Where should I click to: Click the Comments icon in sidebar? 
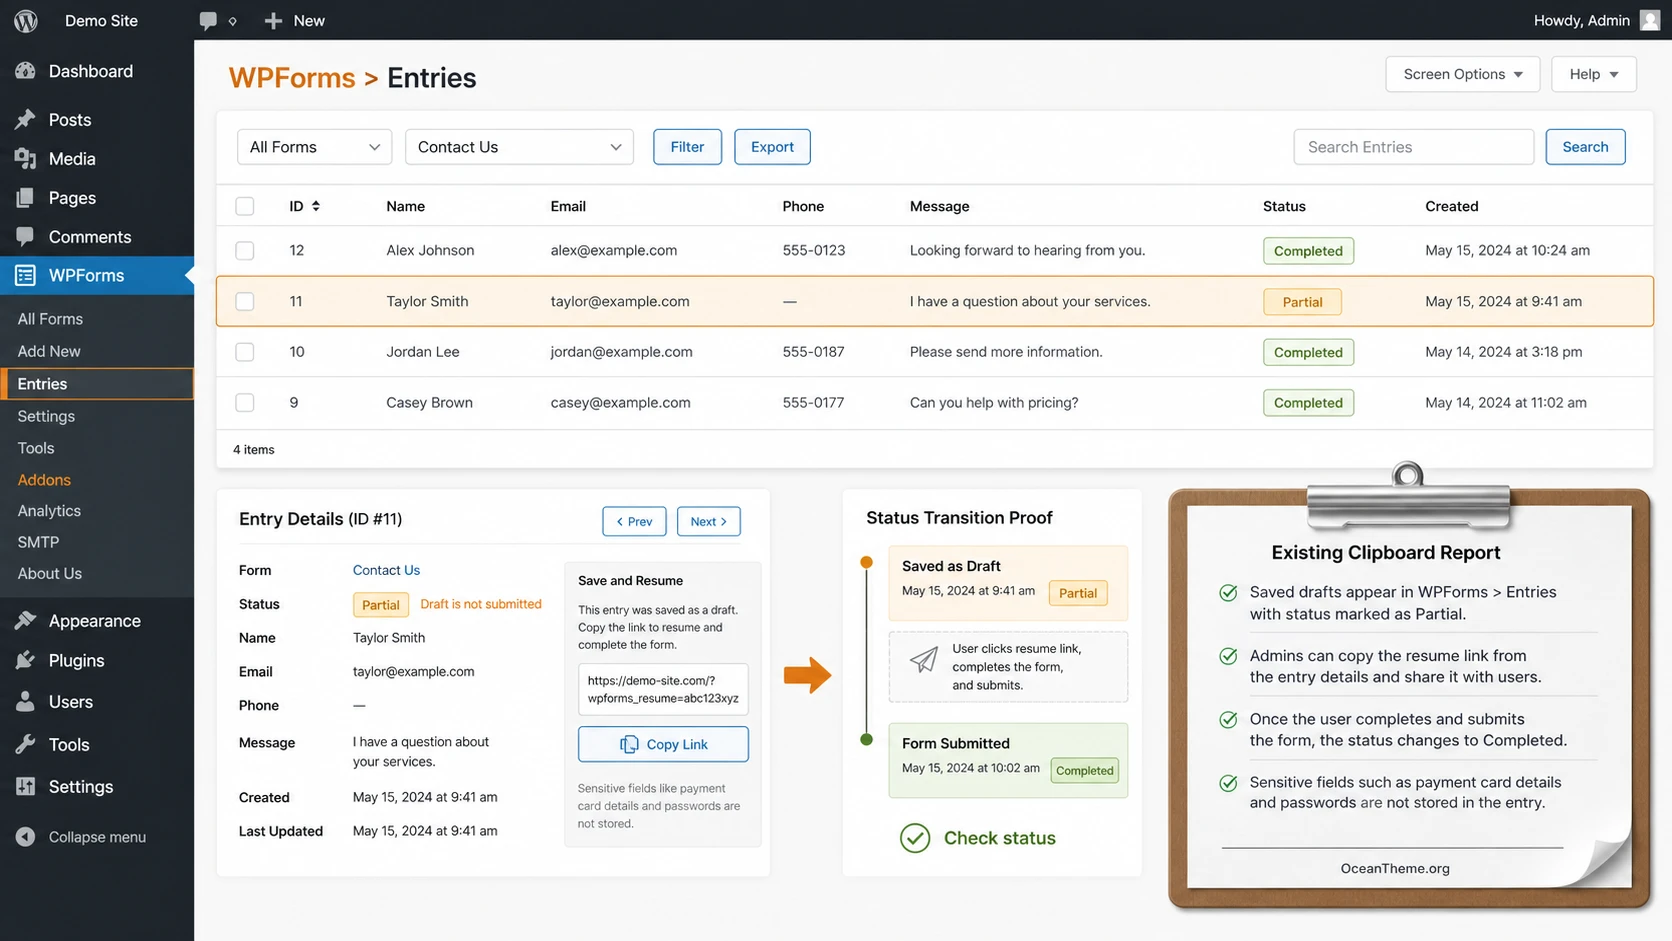coord(26,236)
